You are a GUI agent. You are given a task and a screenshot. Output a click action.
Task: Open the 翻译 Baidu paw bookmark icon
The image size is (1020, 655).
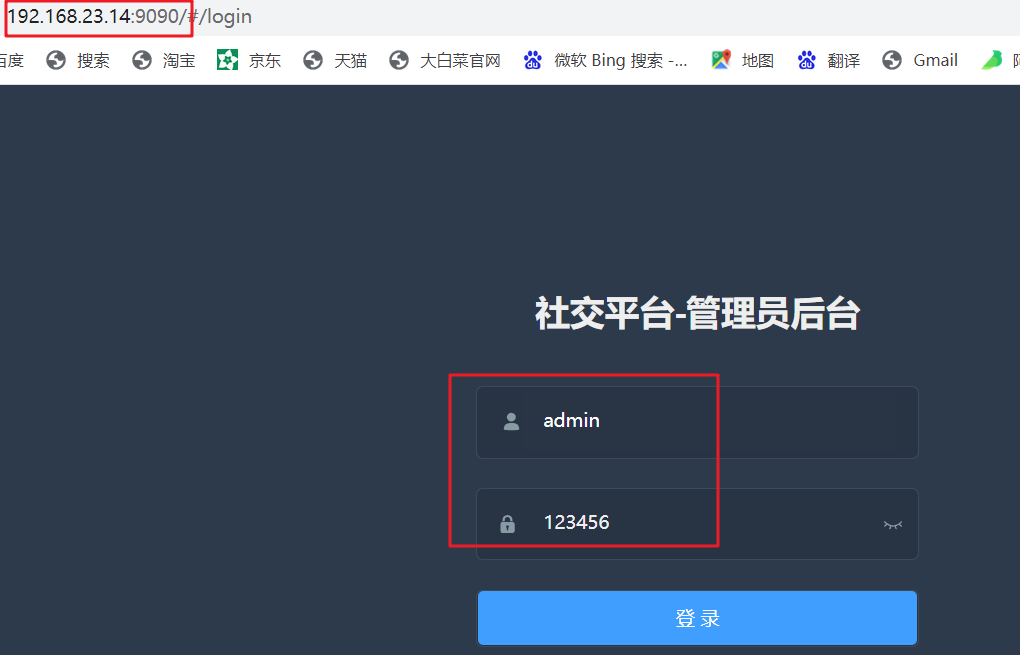(807, 60)
